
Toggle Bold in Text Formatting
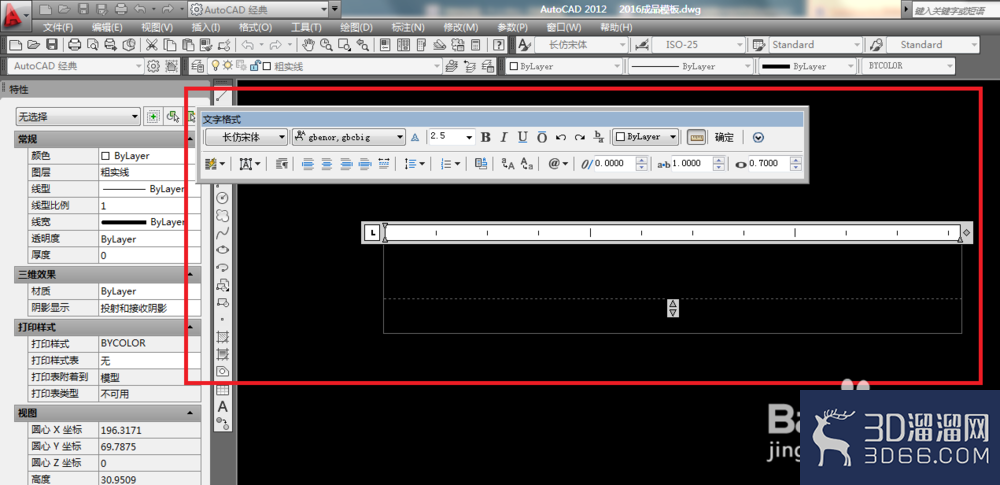485,137
